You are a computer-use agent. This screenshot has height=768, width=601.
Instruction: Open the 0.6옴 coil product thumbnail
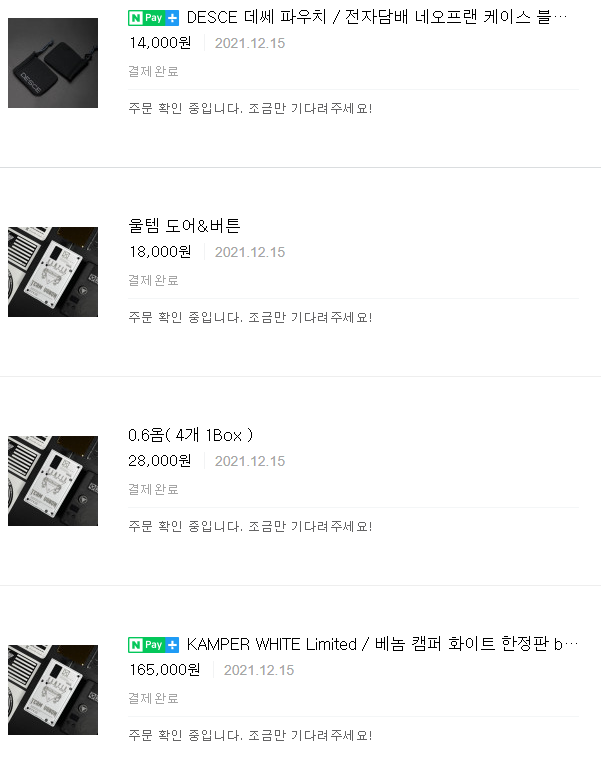[x=53, y=481]
